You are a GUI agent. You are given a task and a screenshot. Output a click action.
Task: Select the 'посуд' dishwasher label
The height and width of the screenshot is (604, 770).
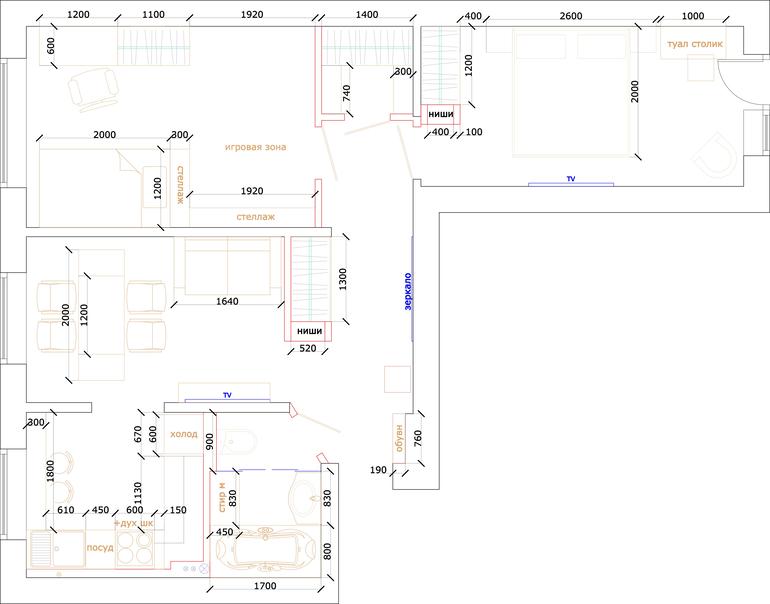coord(100,548)
